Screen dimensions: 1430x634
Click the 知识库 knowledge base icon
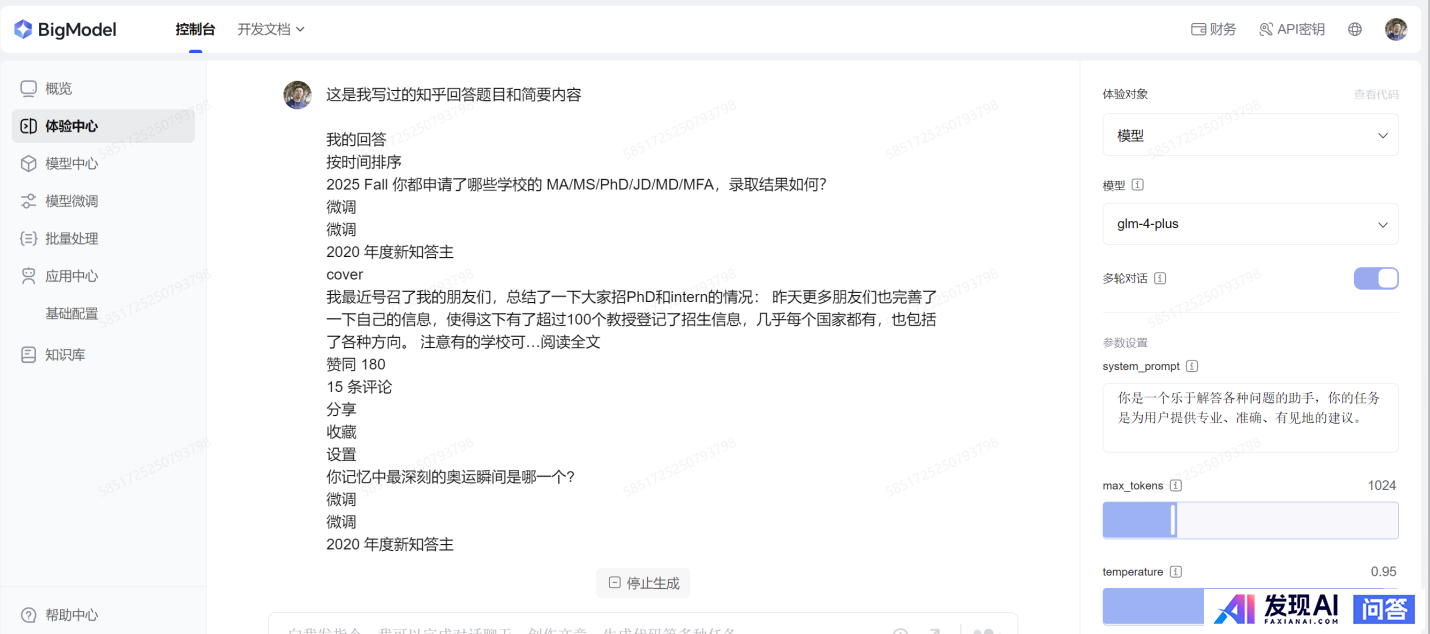point(29,355)
